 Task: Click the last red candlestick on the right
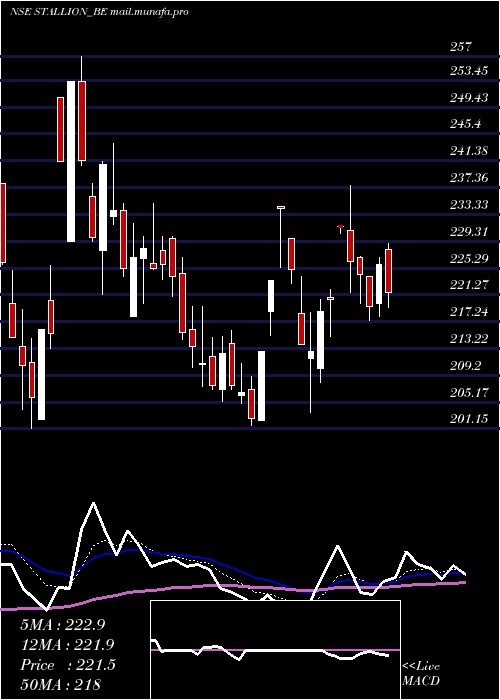pyautogui.click(x=388, y=271)
